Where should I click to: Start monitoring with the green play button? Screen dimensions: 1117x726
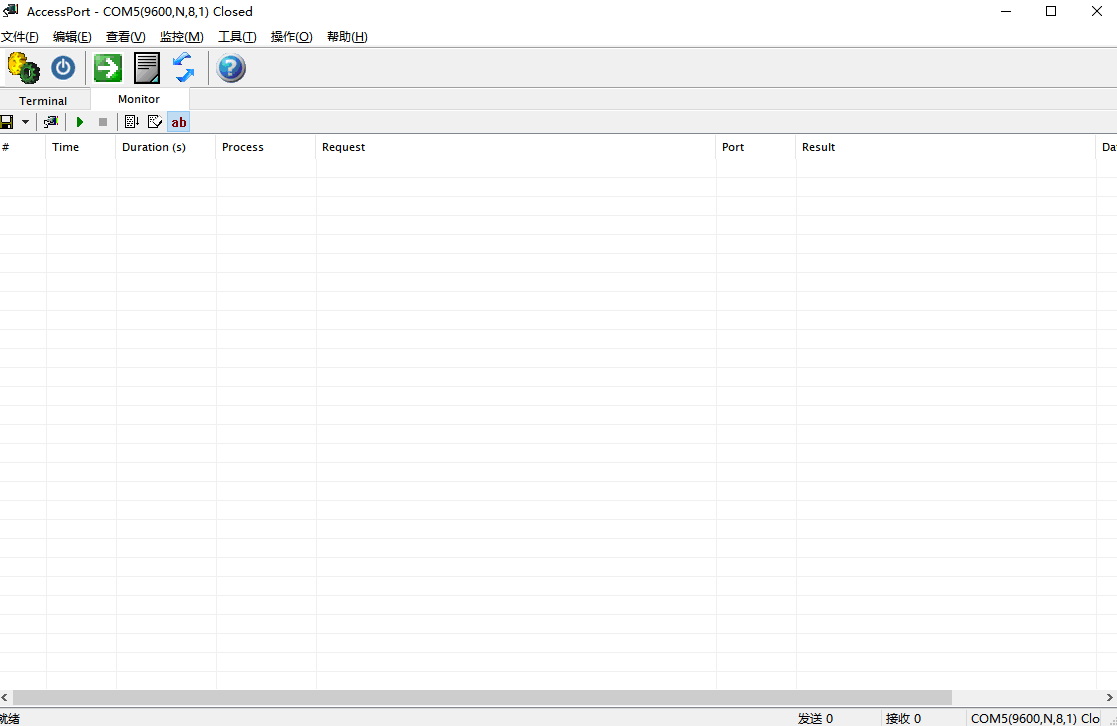(x=80, y=122)
